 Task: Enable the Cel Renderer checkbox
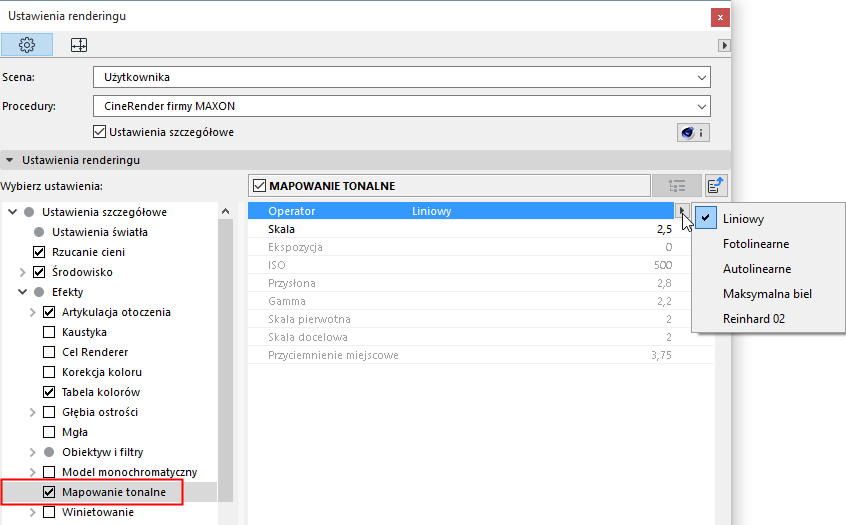coord(49,352)
